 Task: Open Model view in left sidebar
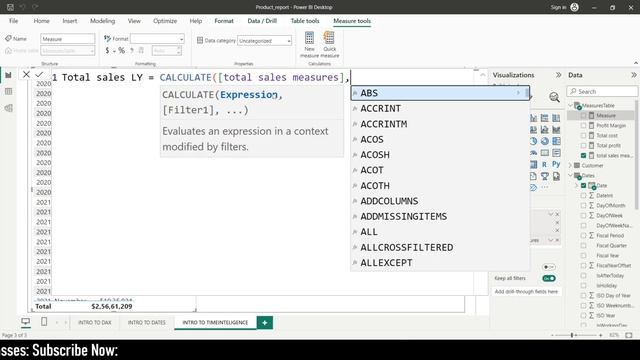point(8,108)
